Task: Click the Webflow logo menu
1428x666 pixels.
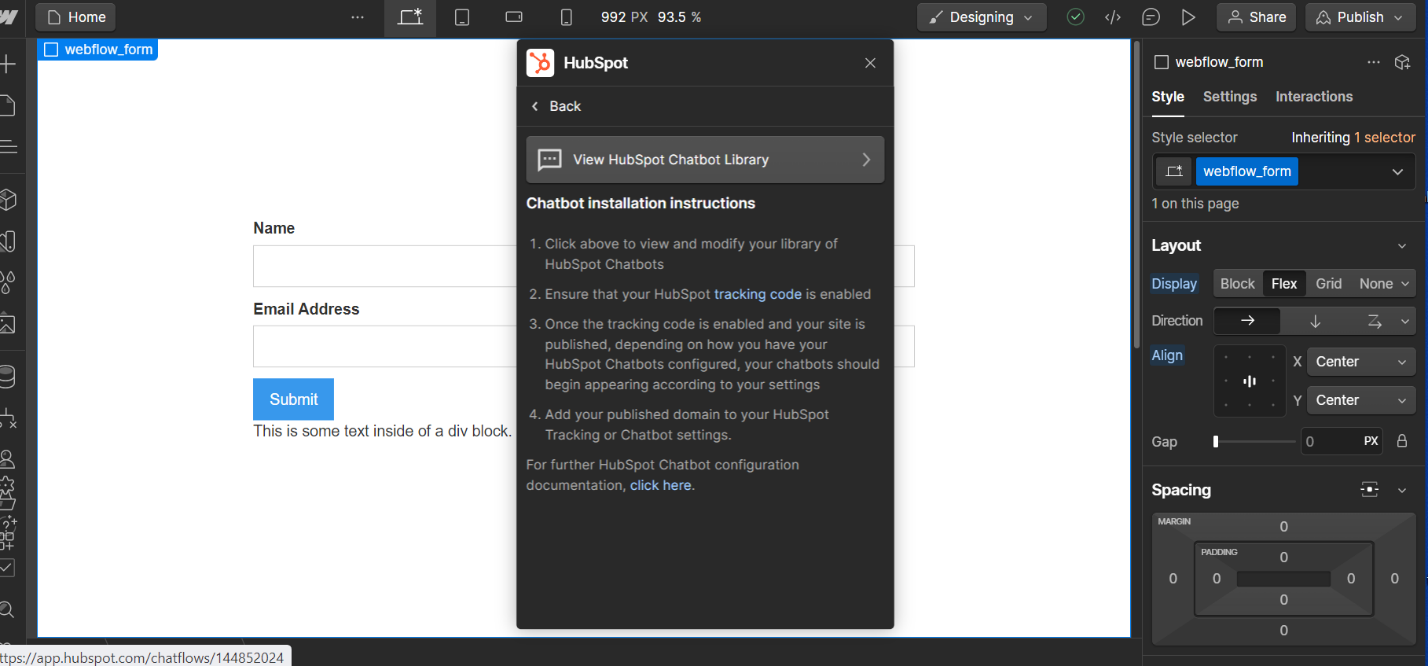Action: coord(7,17)
